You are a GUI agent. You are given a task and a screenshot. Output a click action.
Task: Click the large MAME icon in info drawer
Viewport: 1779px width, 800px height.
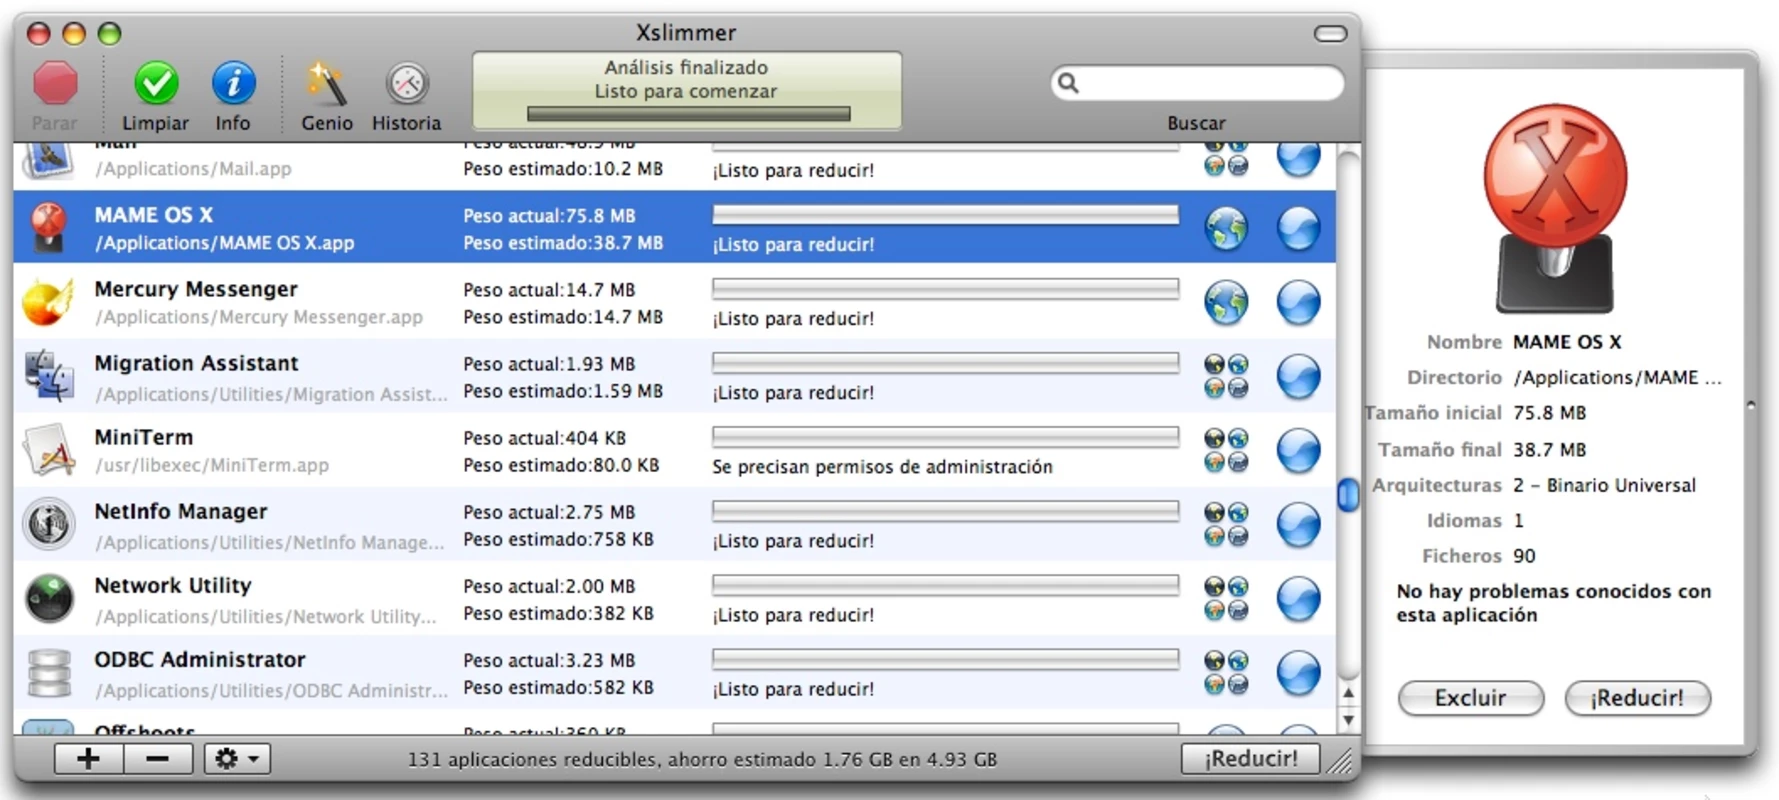click(x=1555, y=208)
